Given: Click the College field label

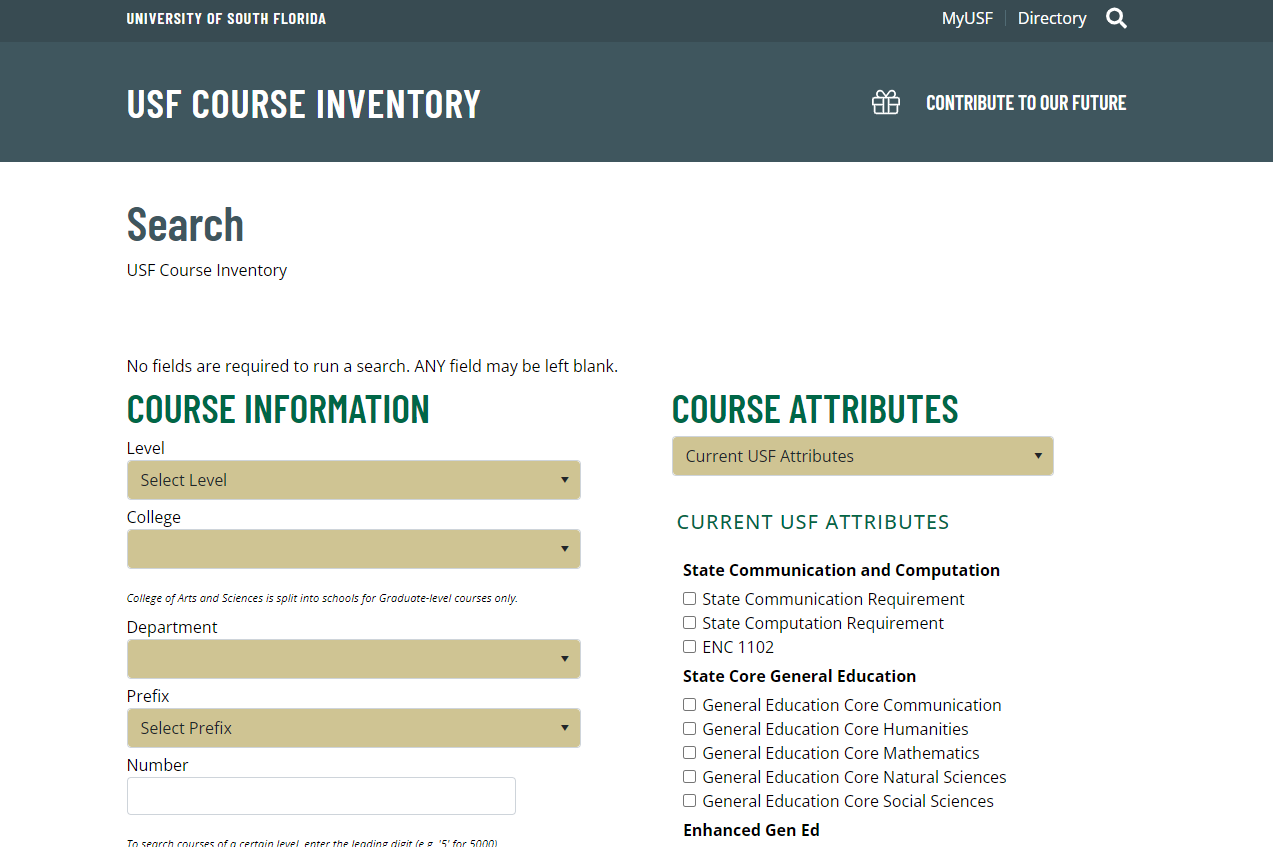Looking at the screenshot, I should 154,517.
